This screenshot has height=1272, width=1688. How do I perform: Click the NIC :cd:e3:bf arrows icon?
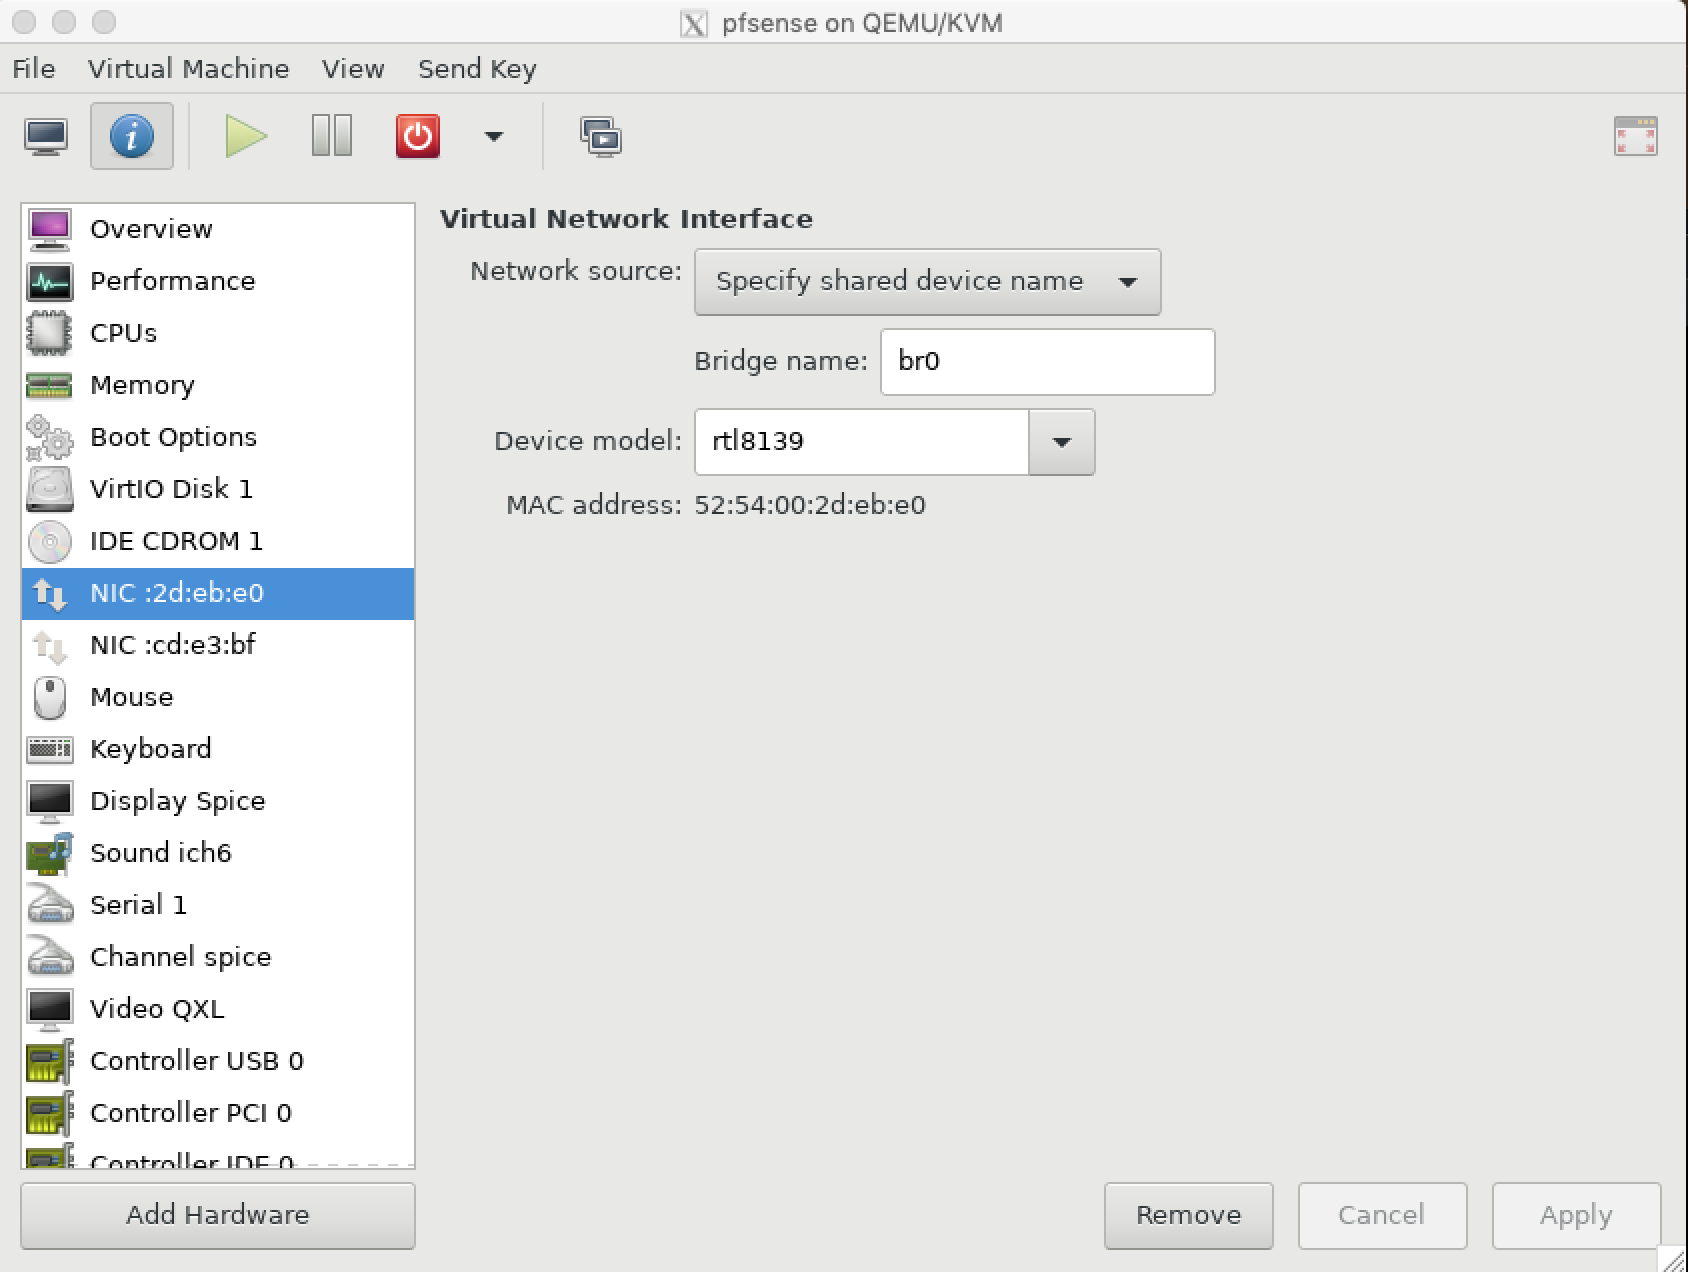point(49,645)
